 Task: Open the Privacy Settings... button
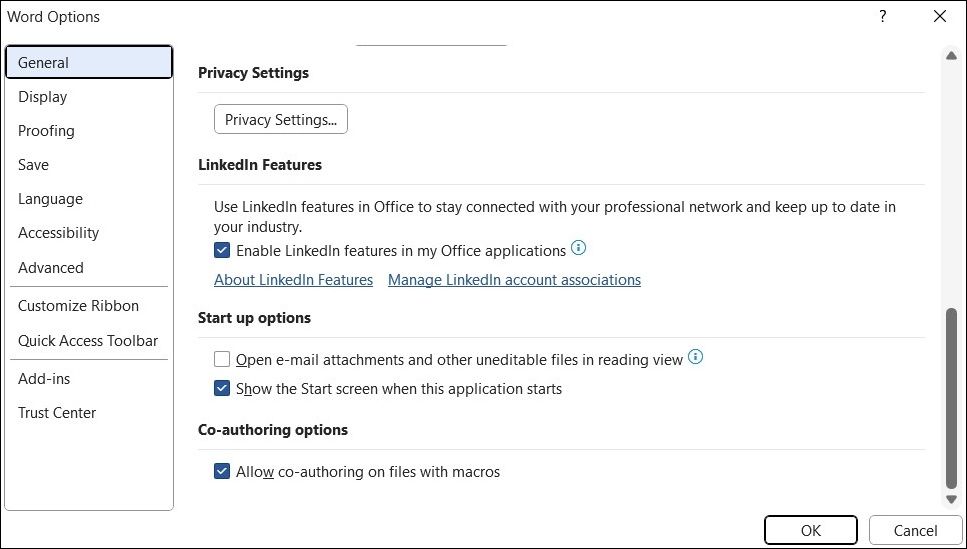coord(281,119)
